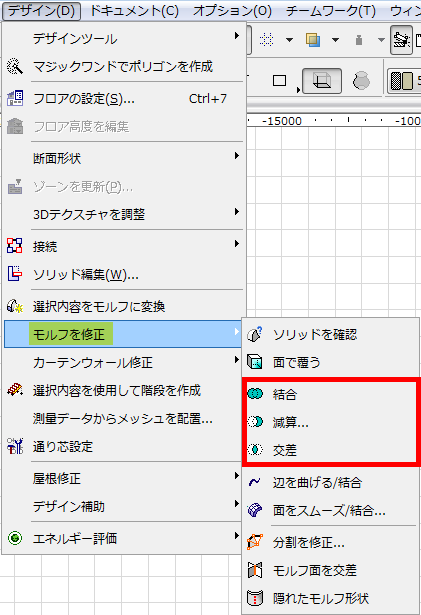Click the 減算 subtract icon
Image resolution: width=421 pixels, height=615 pixels.
[x=255, y=422]
